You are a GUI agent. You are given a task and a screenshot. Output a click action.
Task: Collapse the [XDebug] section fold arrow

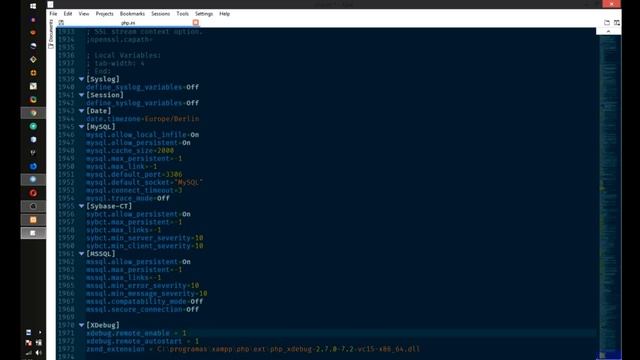(x=81, y=325)
